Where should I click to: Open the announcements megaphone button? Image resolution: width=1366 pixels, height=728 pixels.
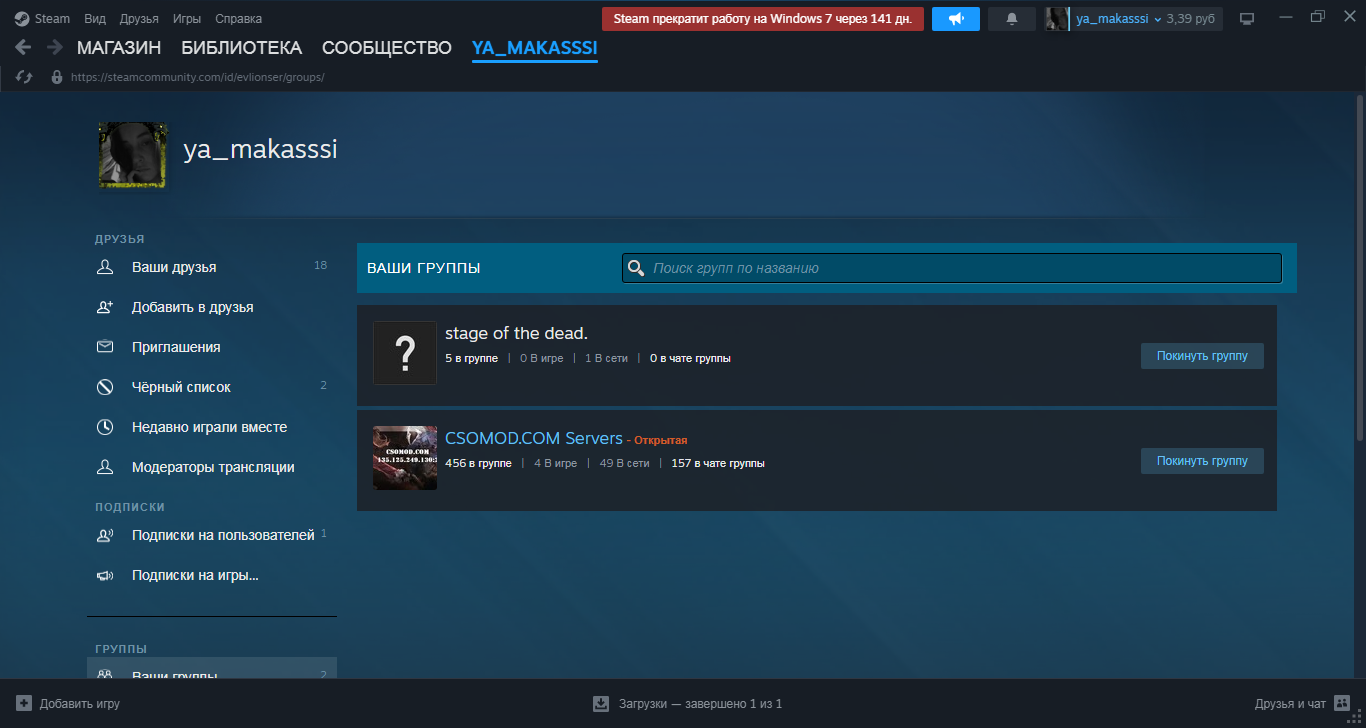click(x=955, y=19)
